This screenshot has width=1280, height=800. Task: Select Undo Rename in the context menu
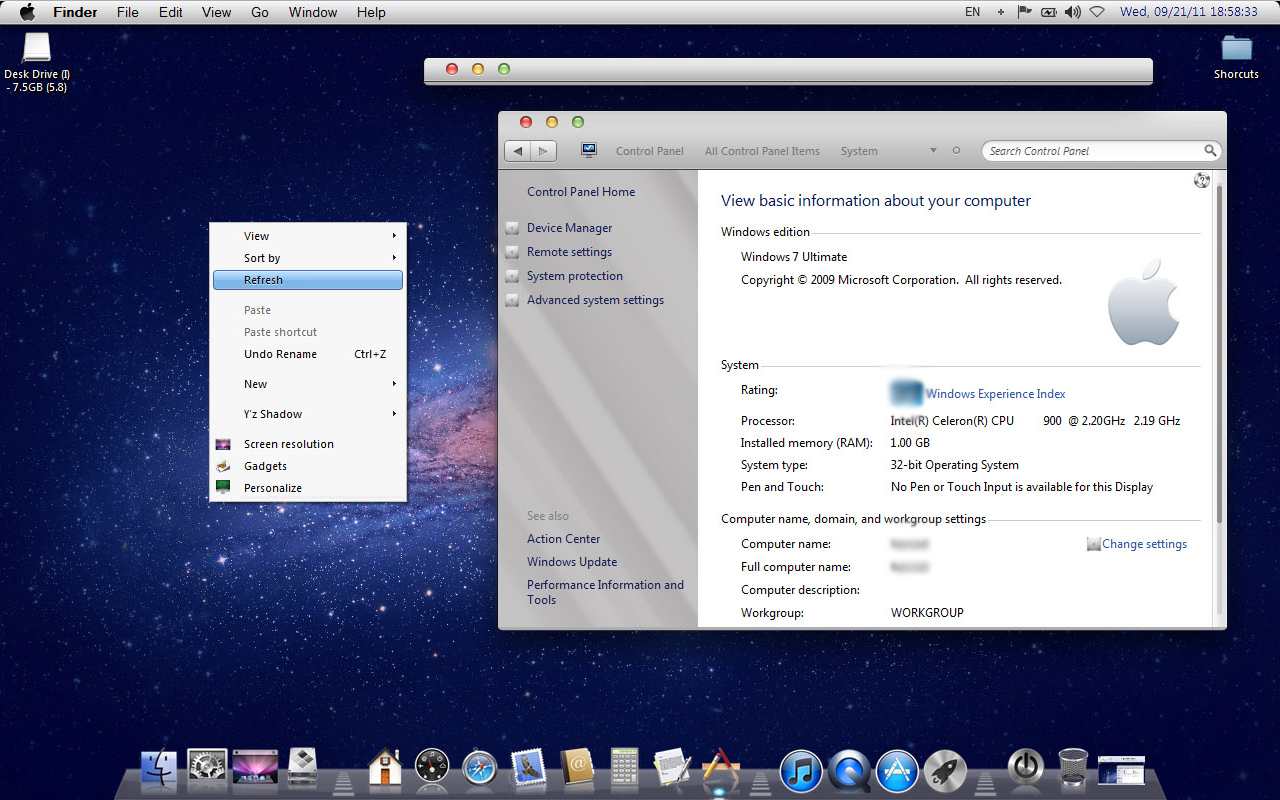point(308,354)
